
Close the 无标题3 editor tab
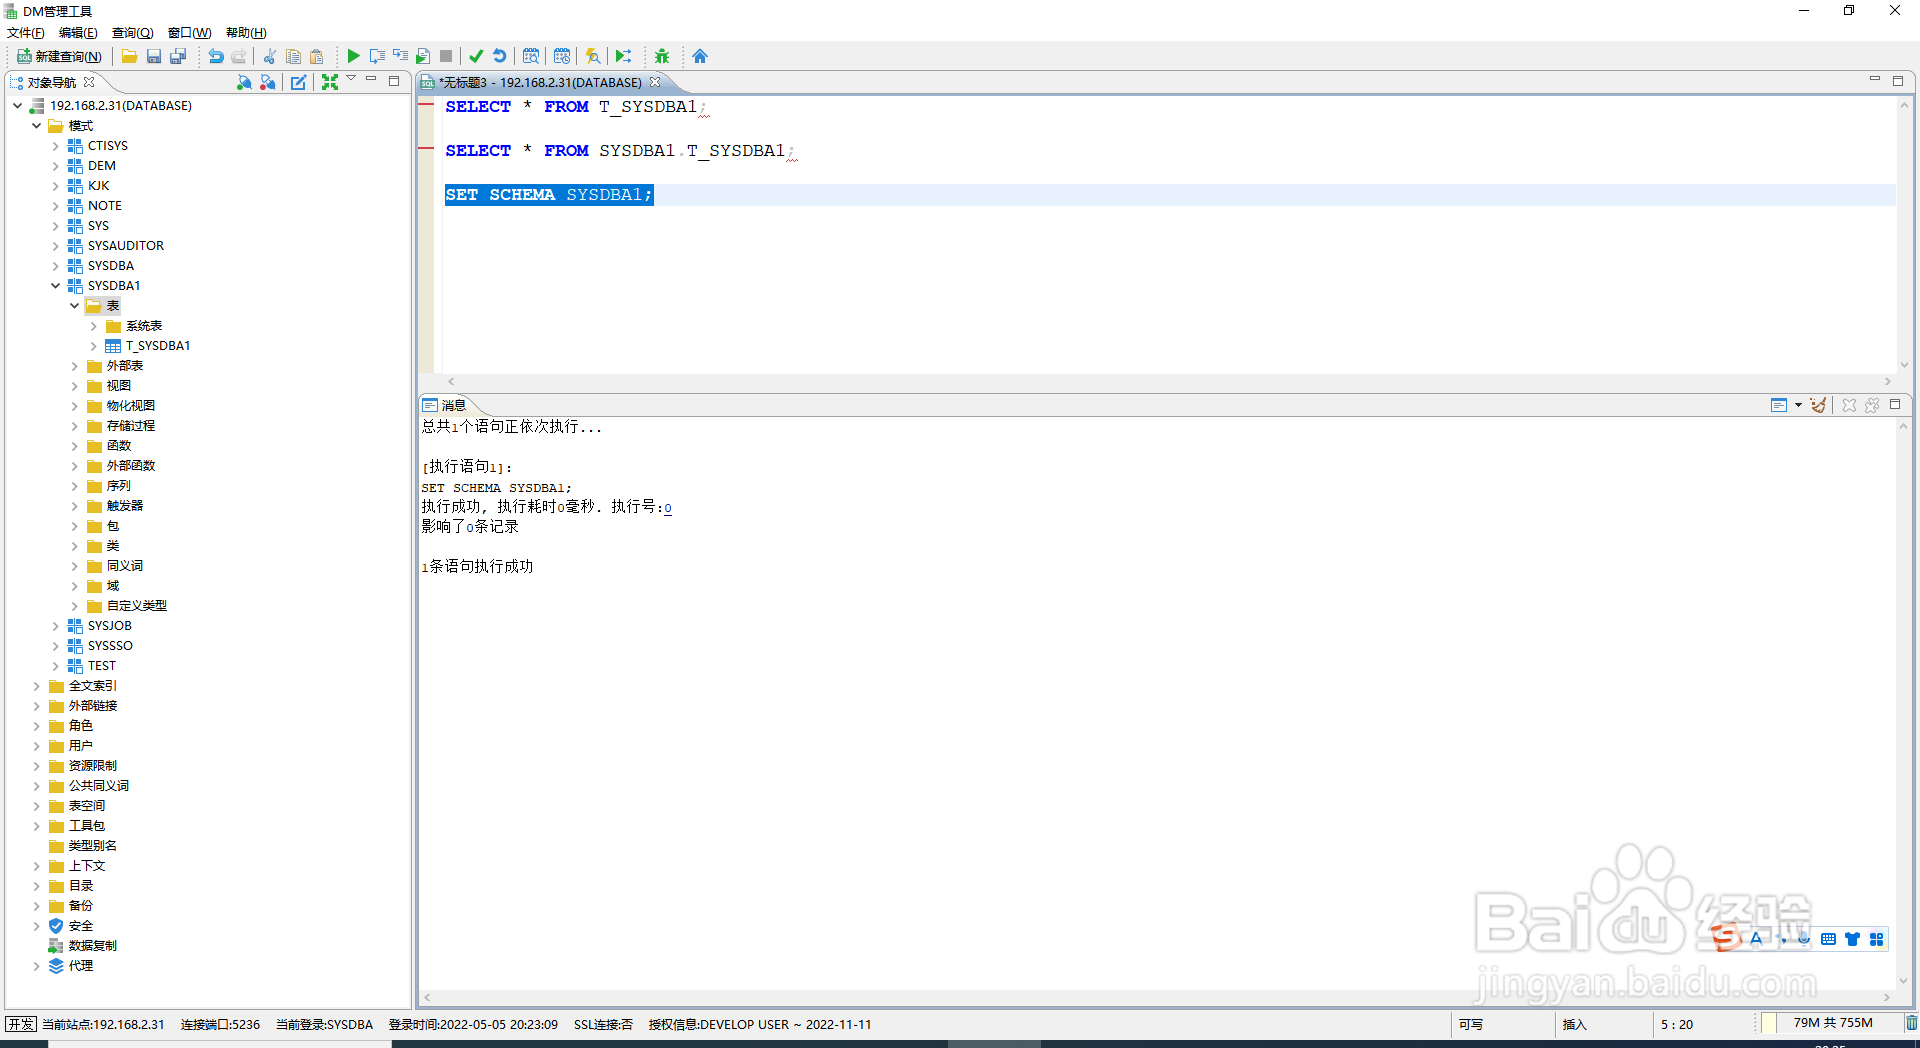click(655, 82)
